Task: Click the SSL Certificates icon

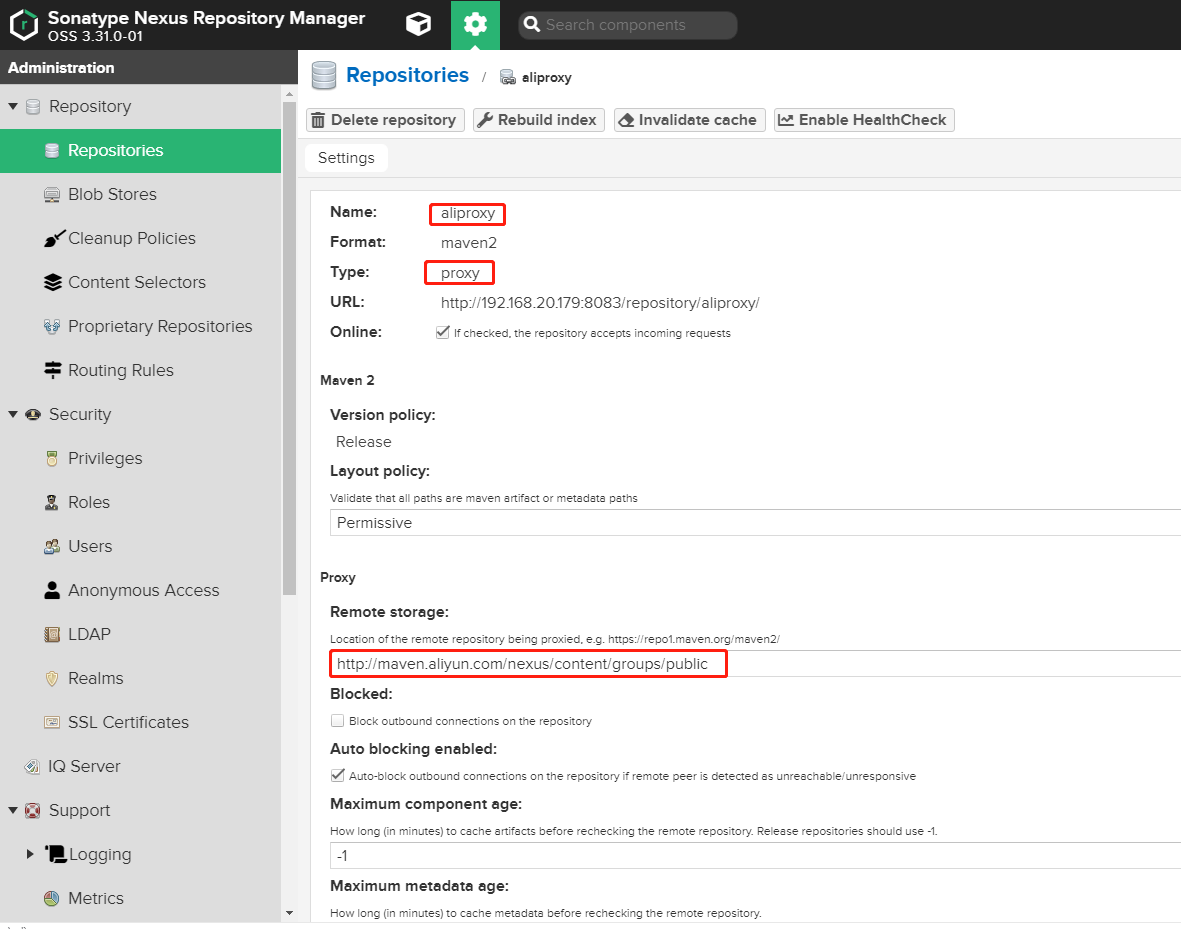Action: [52, 723]
